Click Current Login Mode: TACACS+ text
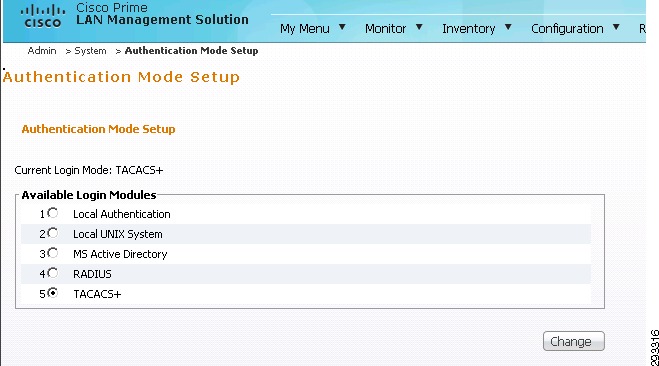This screenshot has height=366, width=659. coord(89,170)
